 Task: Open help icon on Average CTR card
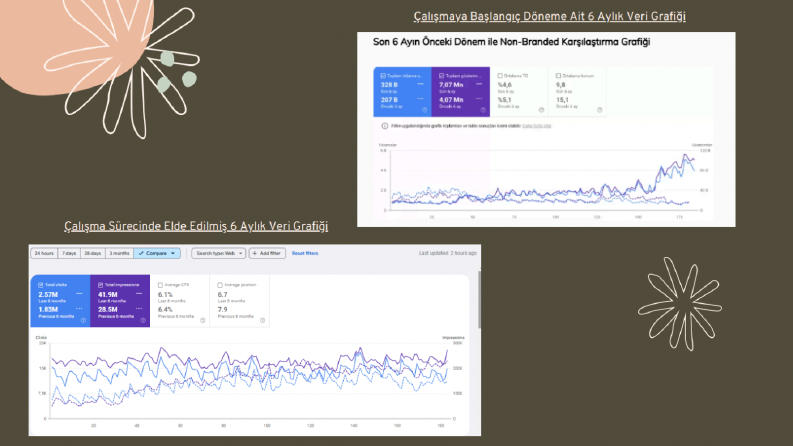203,321
